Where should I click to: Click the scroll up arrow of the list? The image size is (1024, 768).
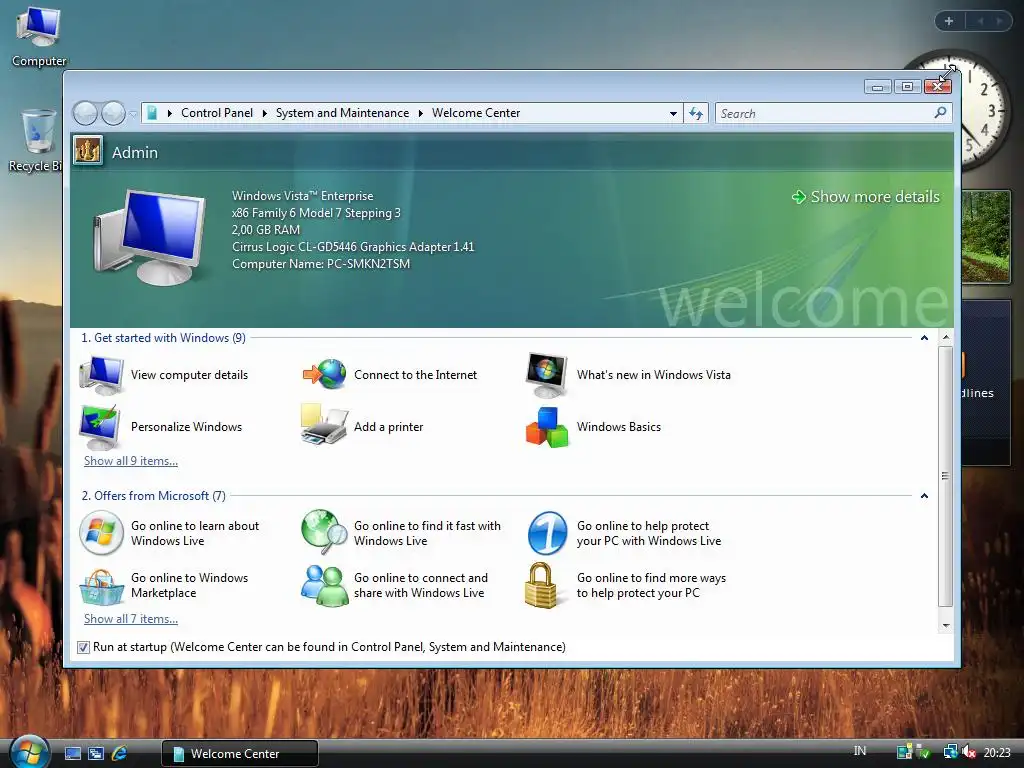click(x=946, y=338)
